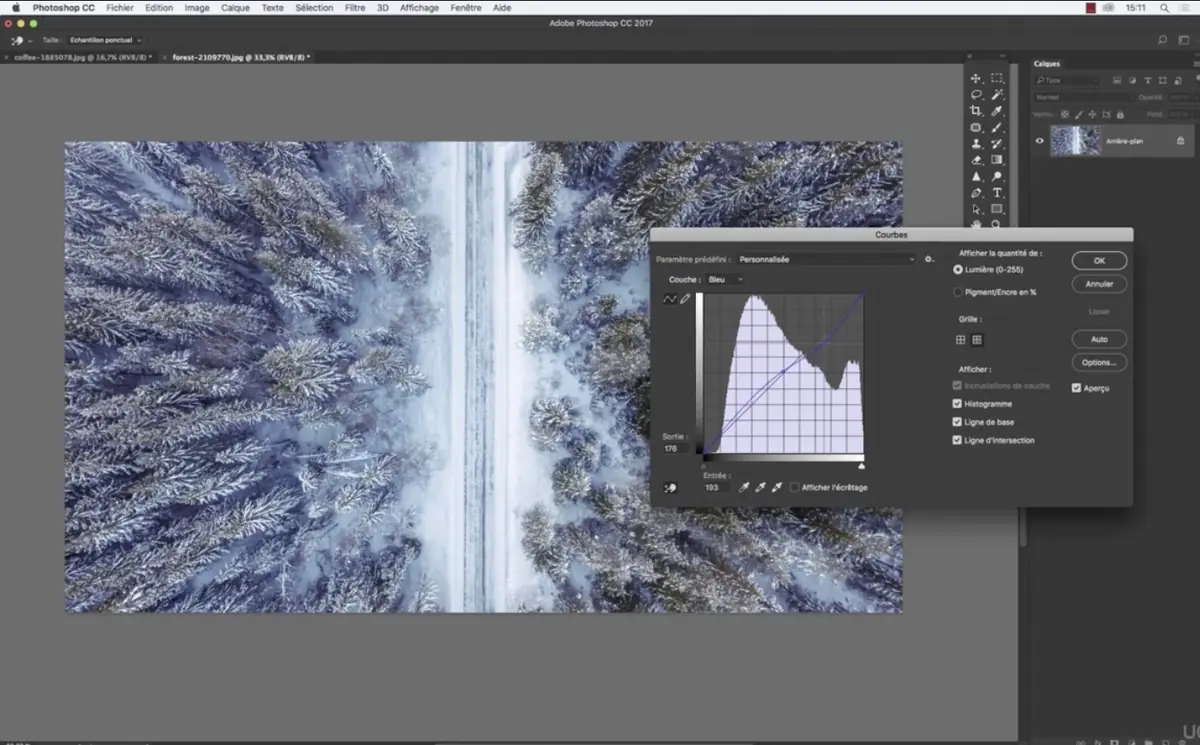
Task: Select the Clone Stamp tool
Action: pos(976,144)
